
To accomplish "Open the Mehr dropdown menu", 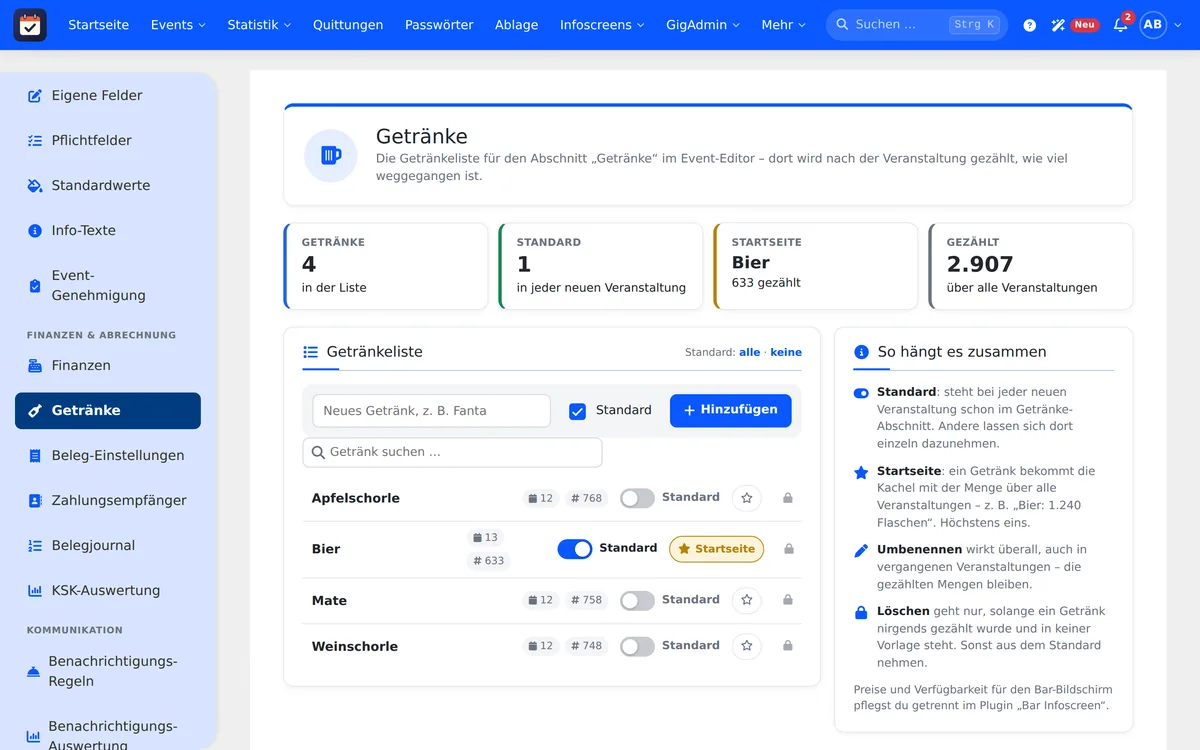I will [x=783, y=25].
